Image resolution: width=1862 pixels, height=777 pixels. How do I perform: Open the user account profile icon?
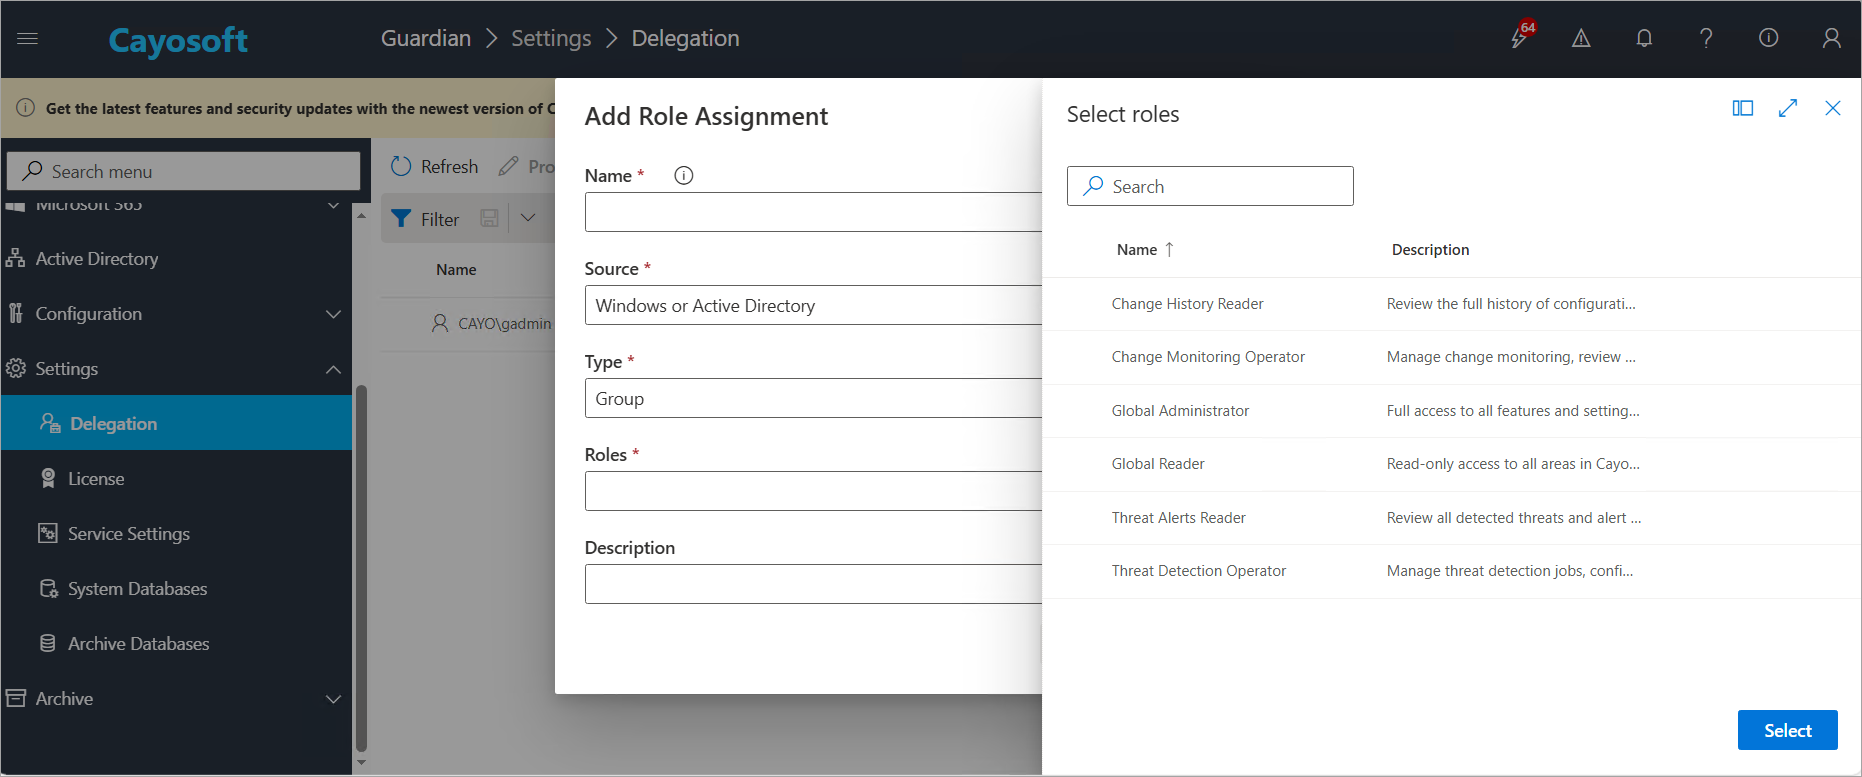[x=1831, y=38]
